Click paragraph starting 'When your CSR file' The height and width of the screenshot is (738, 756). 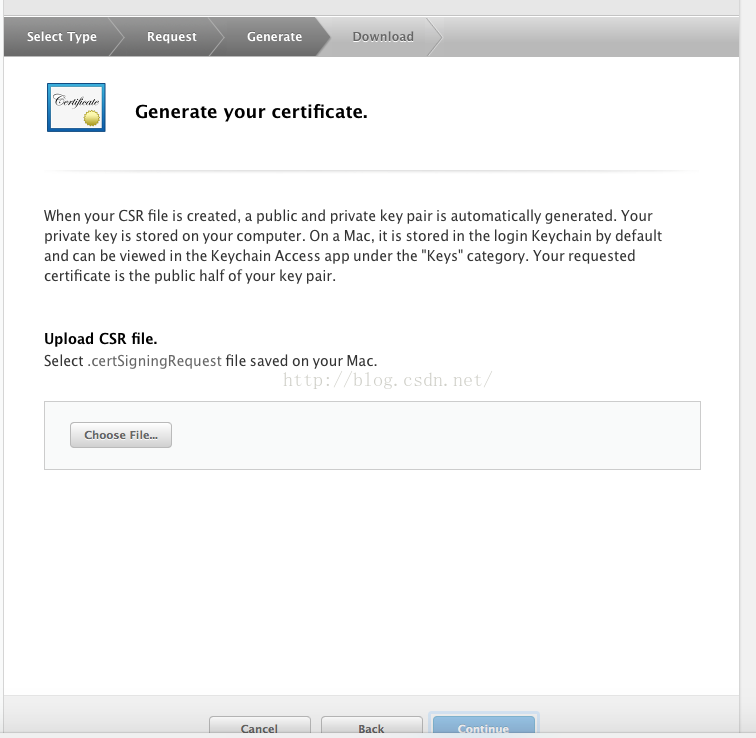353,246
